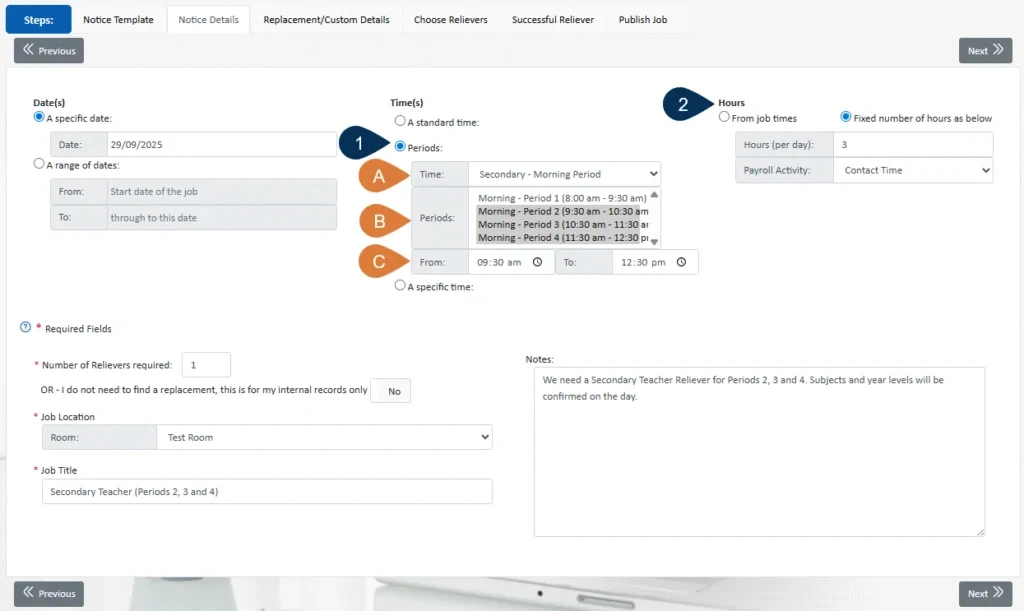Go to the Choose Relievers step

click(x=451, y=20)
